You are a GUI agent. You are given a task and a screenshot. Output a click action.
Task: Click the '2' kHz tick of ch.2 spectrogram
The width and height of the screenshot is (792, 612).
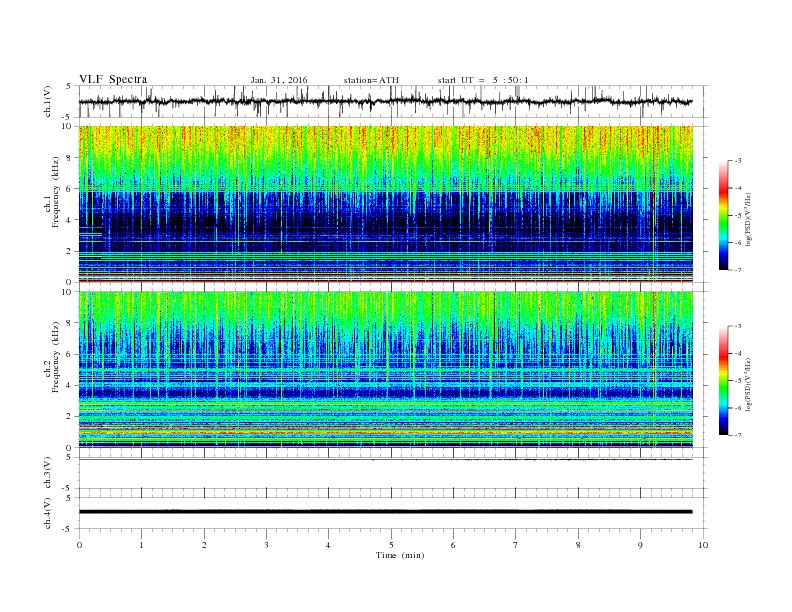pyautogui.click(x=70, y=417)
